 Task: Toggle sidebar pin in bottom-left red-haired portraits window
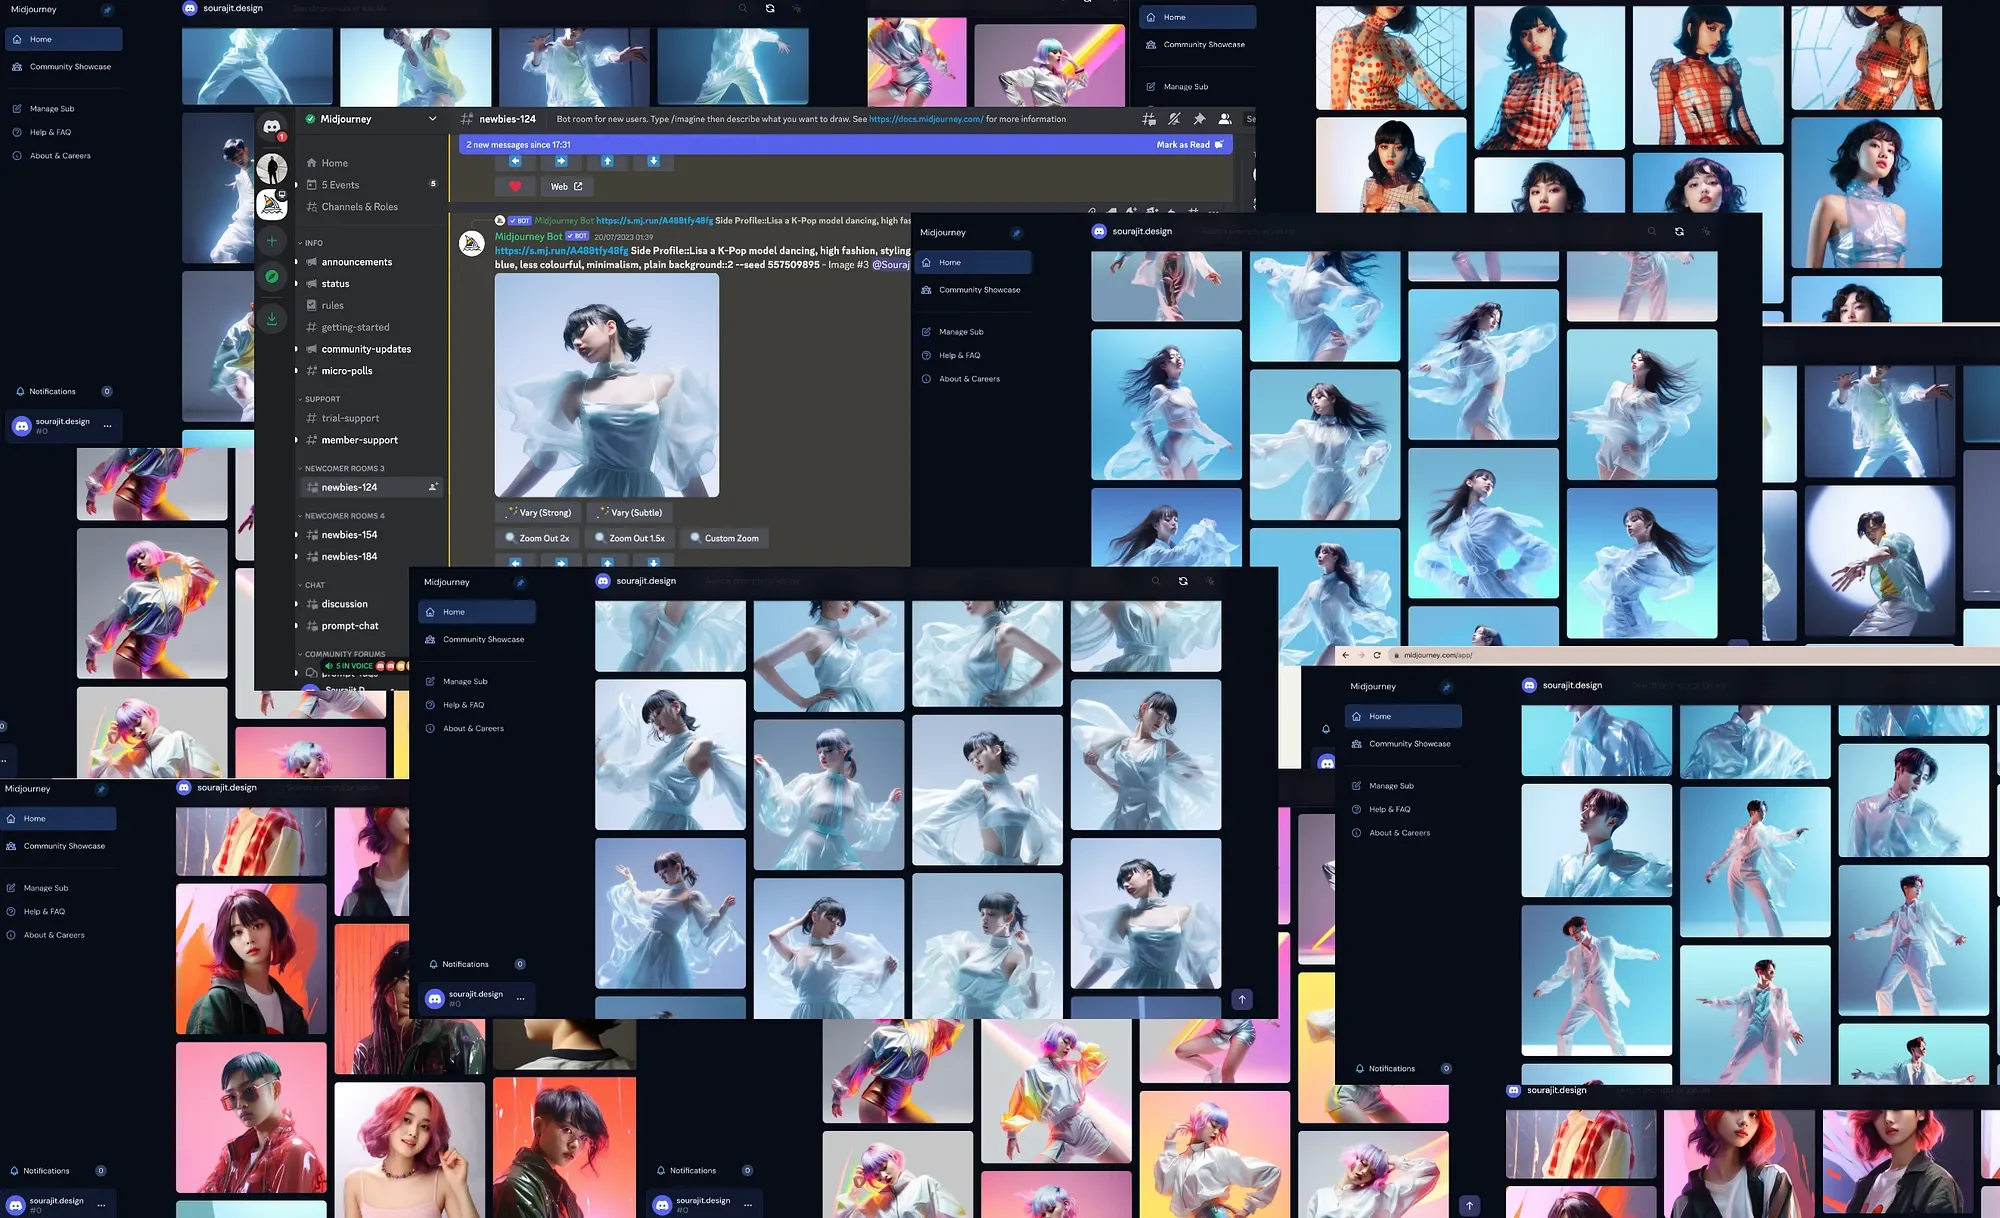click(101, 789)
